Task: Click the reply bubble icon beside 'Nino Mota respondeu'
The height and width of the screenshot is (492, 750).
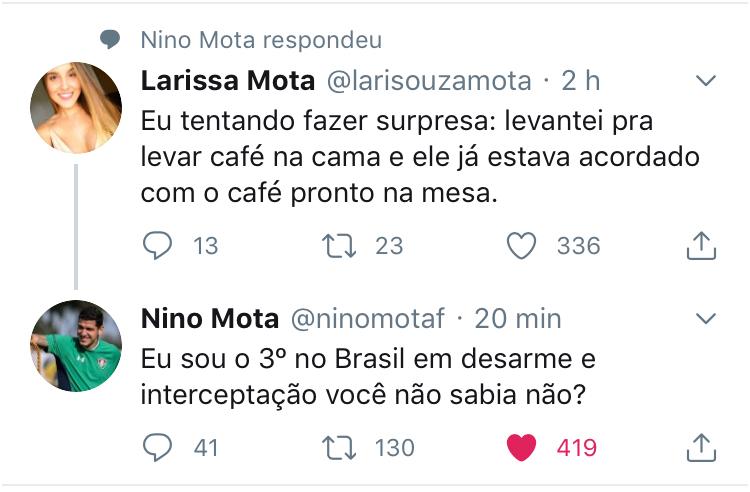Action: pyautogui.click(x=110, y=39)
